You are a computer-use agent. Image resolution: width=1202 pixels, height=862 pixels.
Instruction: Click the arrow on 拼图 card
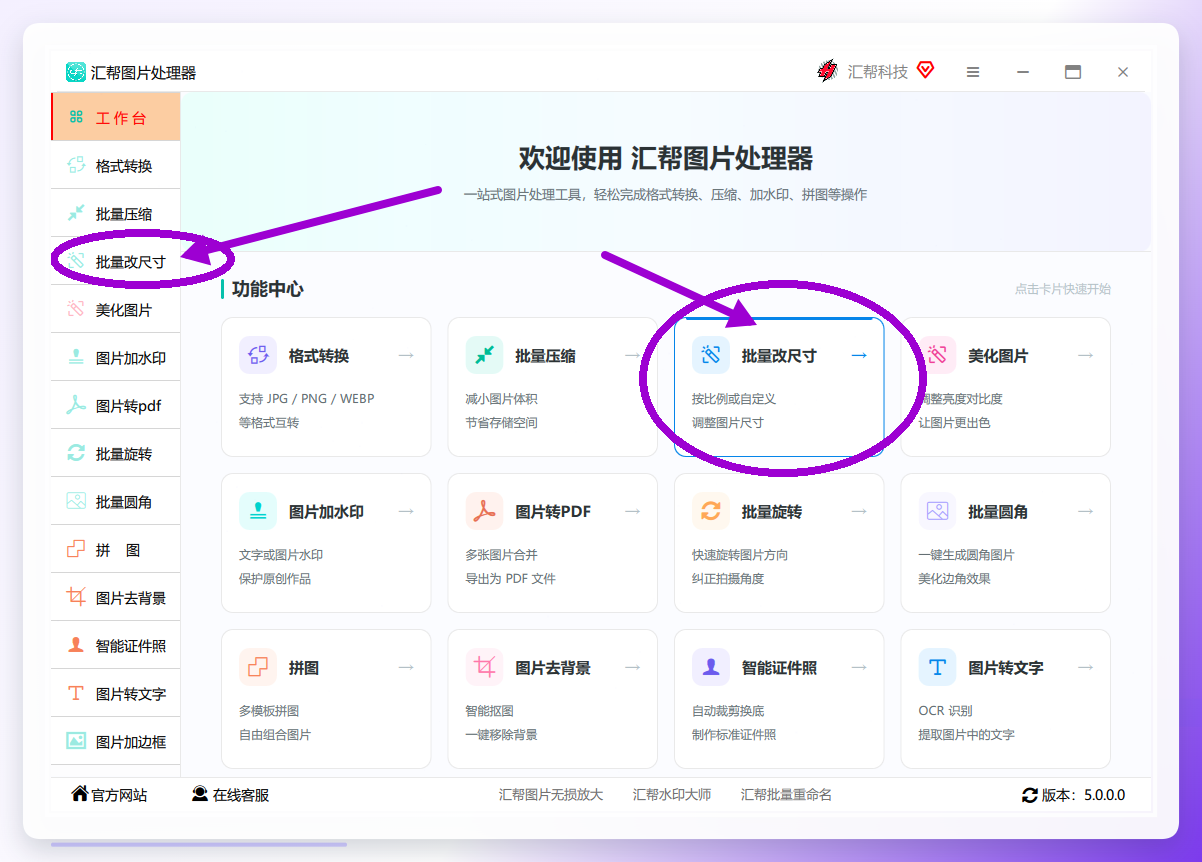pyautogui.click(x=406, y=667)
